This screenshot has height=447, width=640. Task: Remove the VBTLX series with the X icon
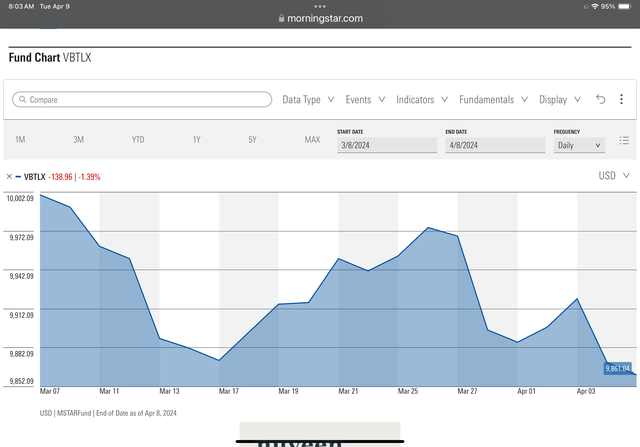tap(9, 176)
